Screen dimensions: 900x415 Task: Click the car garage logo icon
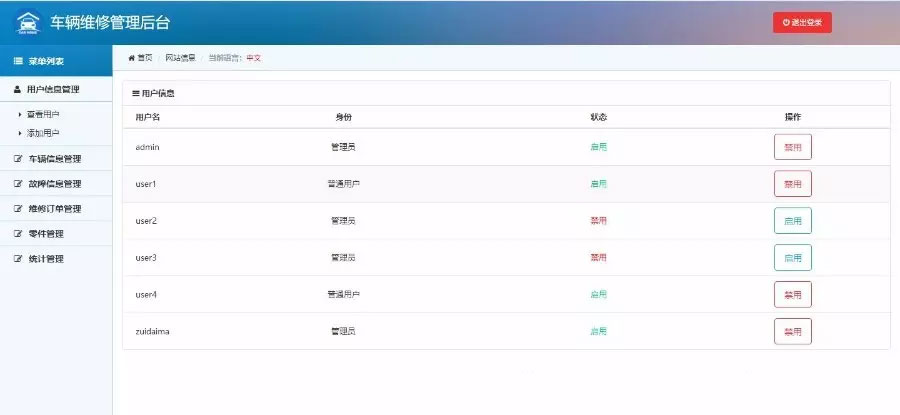click(x=26, y=21)
